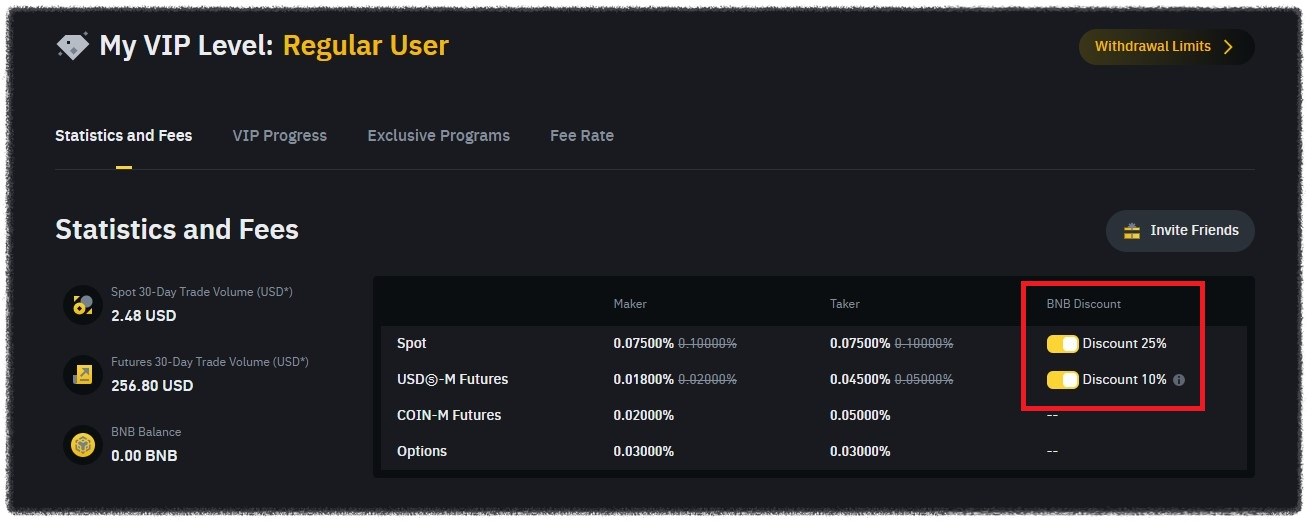Screen dimensions: 1309x521
Task: Click the Options maker fee 0.03000%
Action: coord(644,451)
